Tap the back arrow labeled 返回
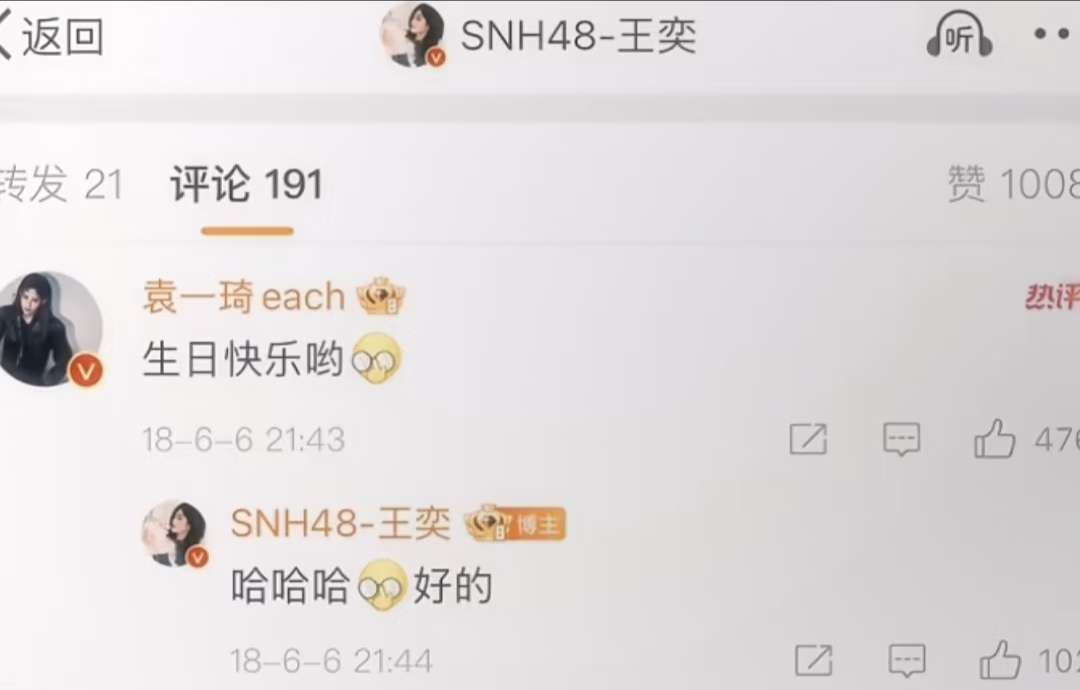 tap(52, 36)
